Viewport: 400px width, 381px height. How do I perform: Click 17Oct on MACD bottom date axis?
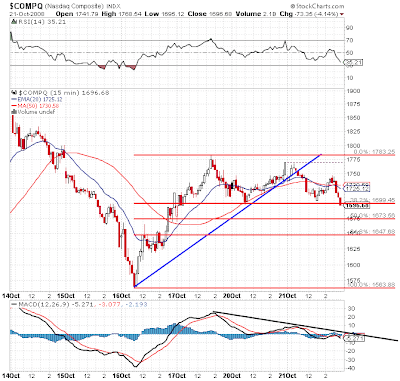coord(177,376)
